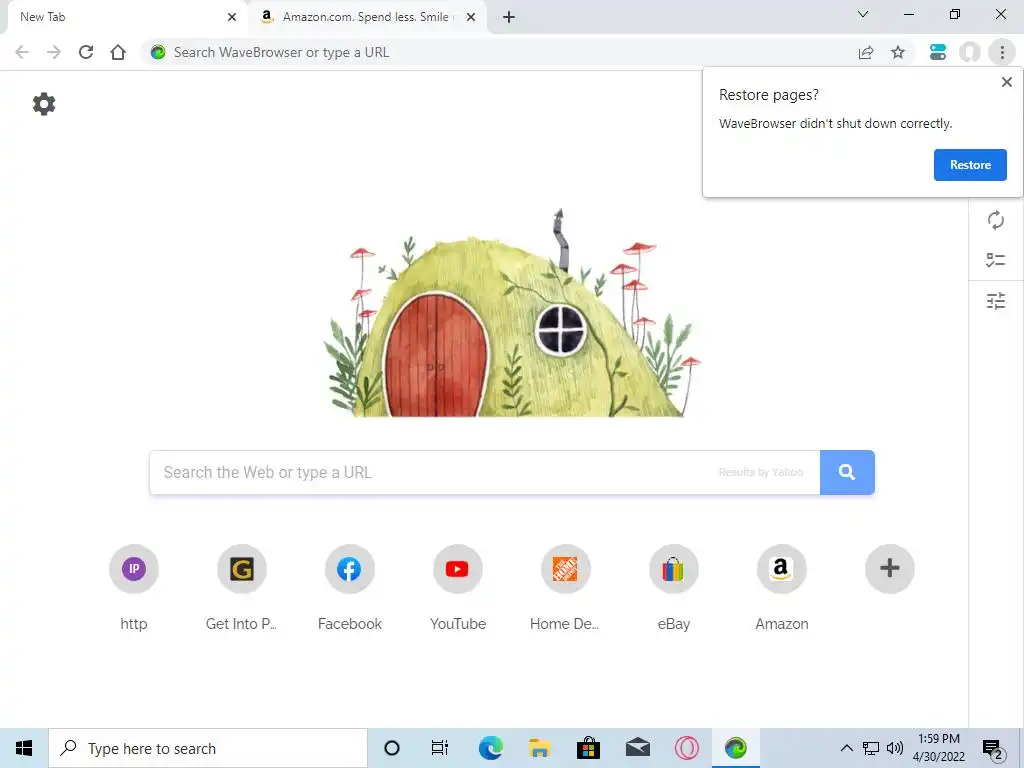The width and height of the screenshot is (1024, 768).
Task: Open Opera from the taskbar
Action: point(686,748)
